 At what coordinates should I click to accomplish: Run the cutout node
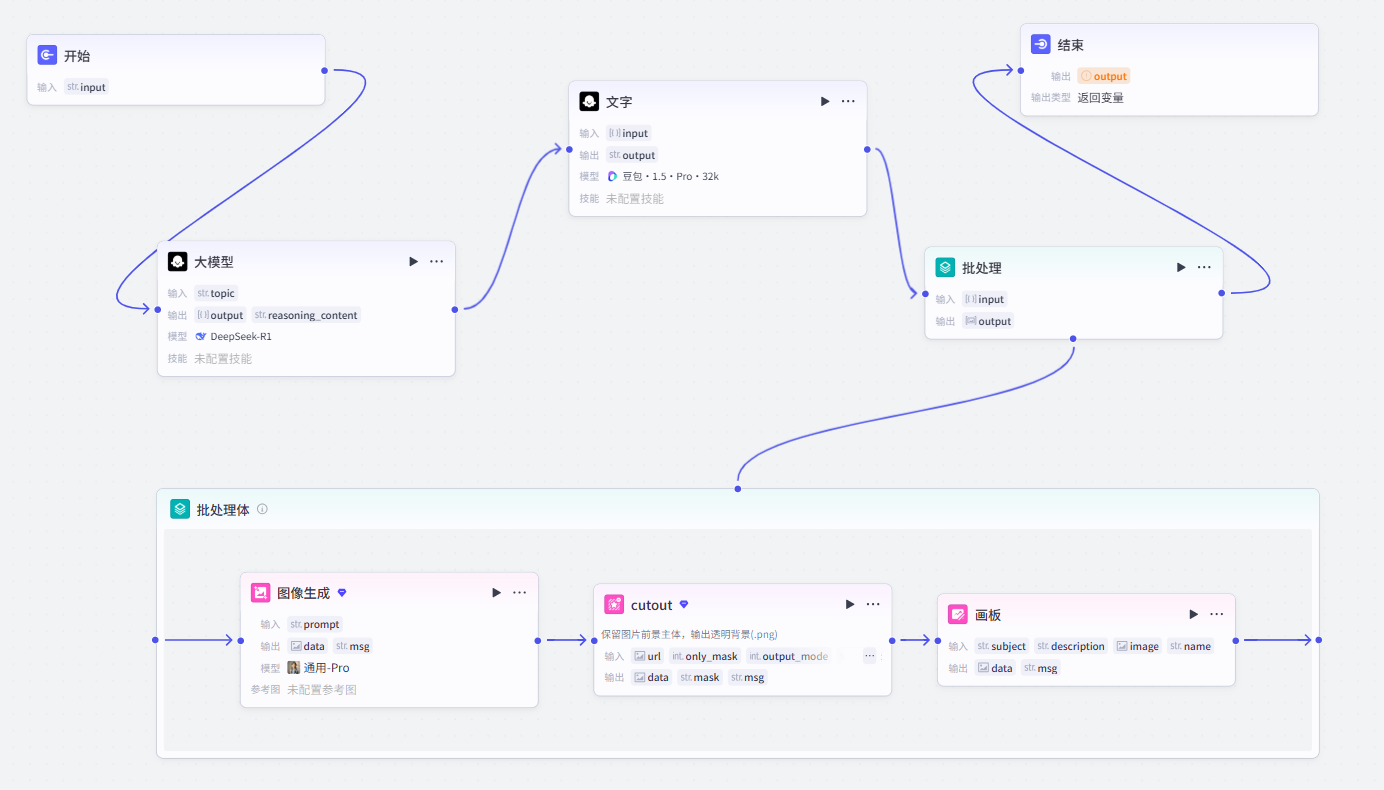click(x=850, y=604)
